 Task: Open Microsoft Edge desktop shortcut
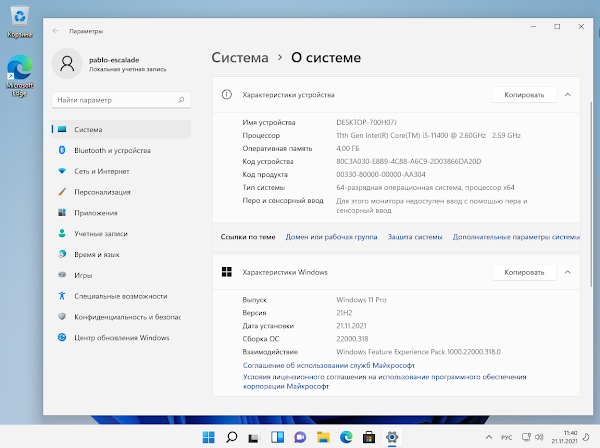20,76
